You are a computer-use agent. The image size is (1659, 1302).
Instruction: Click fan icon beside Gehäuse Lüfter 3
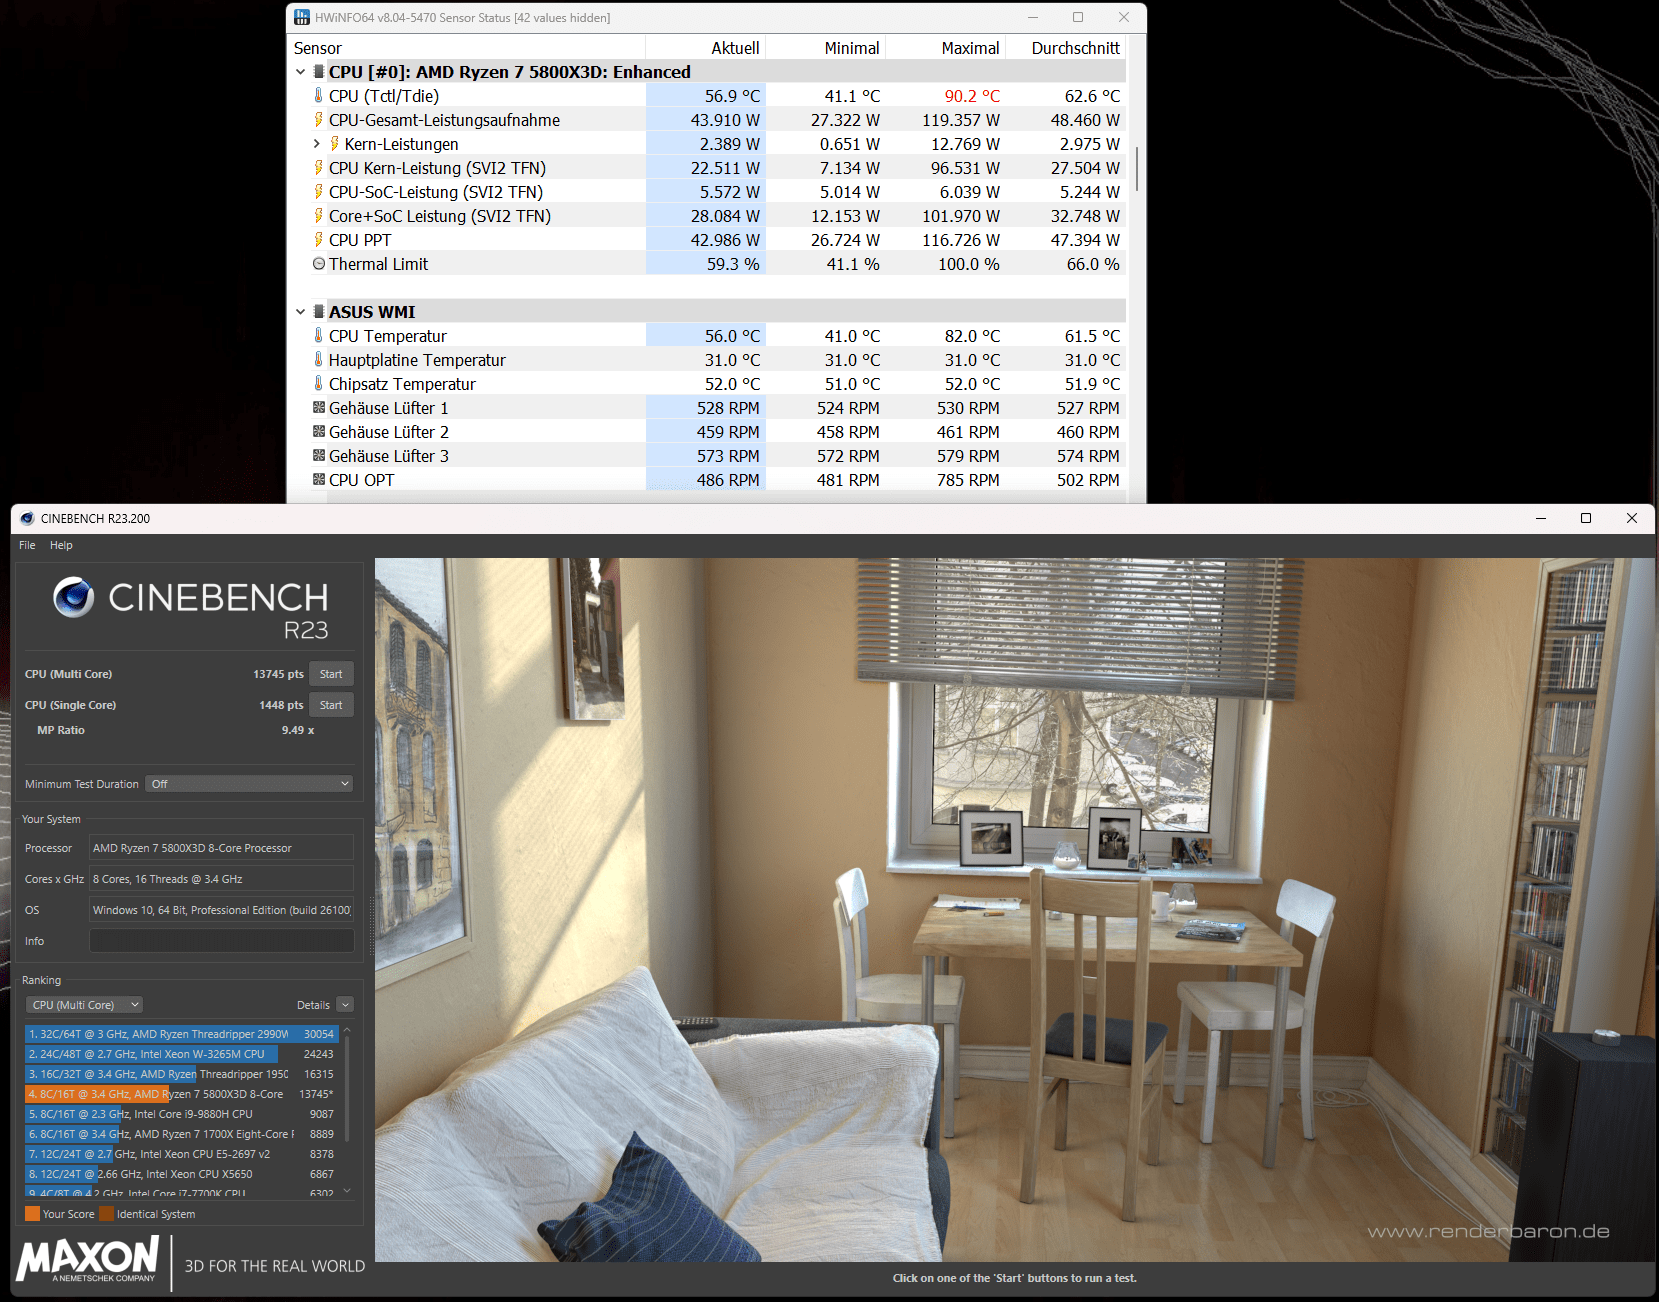319,456
